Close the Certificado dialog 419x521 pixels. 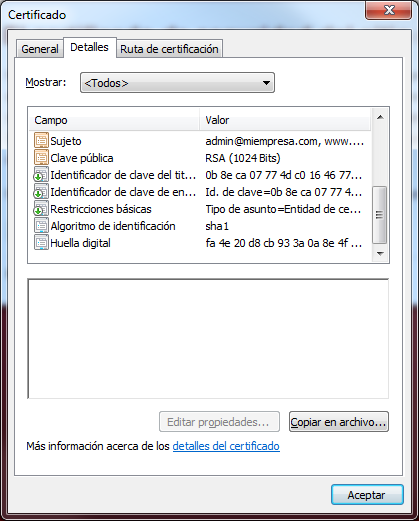[x=388, y=10]
